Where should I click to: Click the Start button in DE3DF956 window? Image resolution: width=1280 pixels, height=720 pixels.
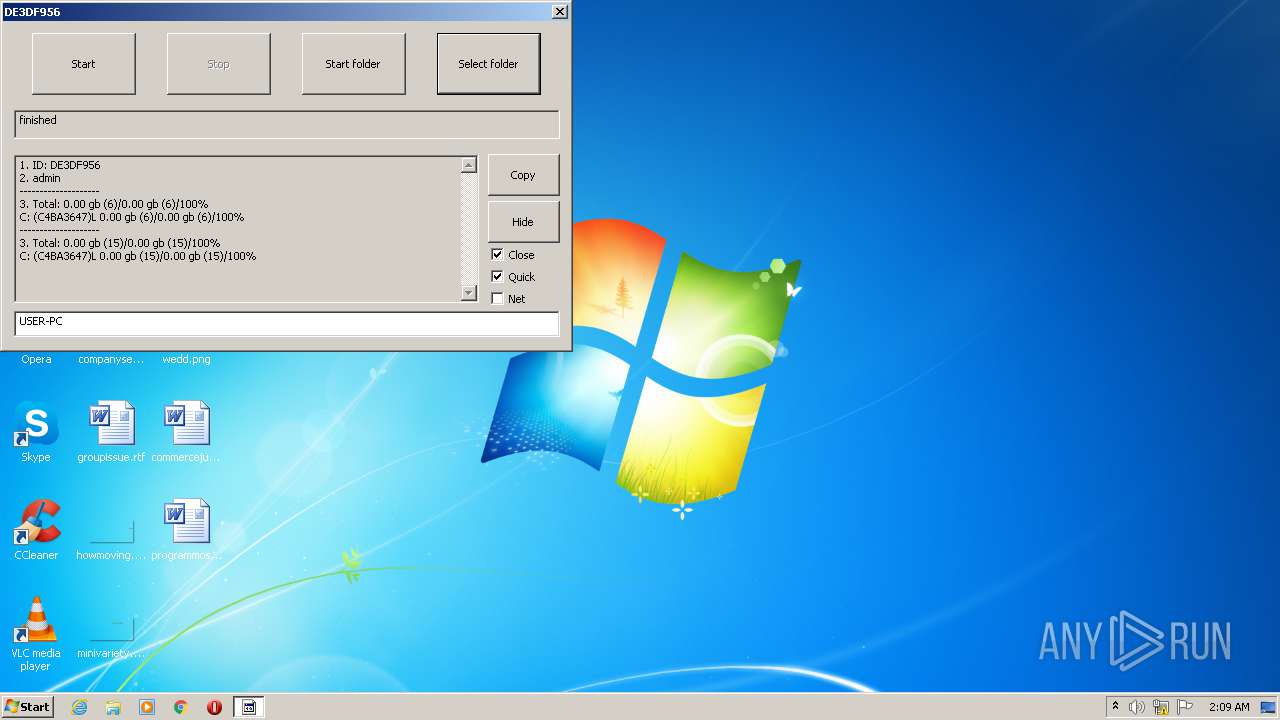click(84, 64)
